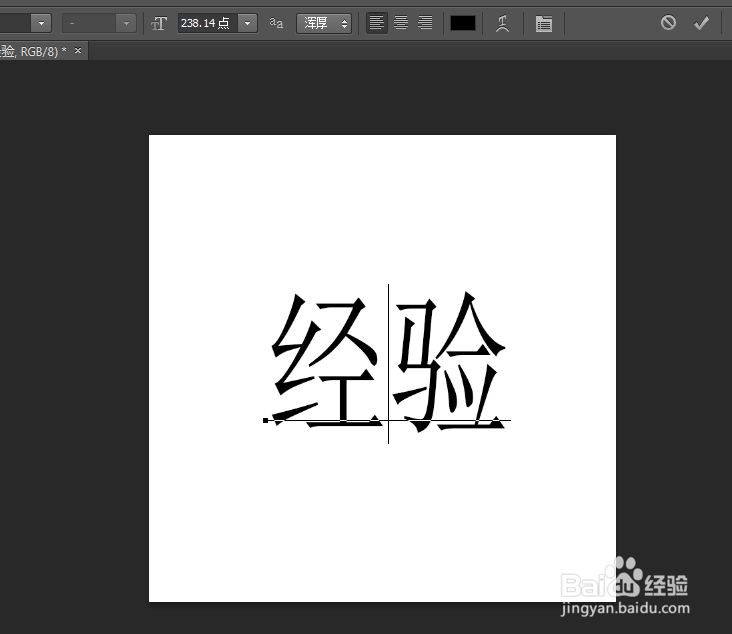Toggle the Character and Paragraph panels

click(543, 23)
